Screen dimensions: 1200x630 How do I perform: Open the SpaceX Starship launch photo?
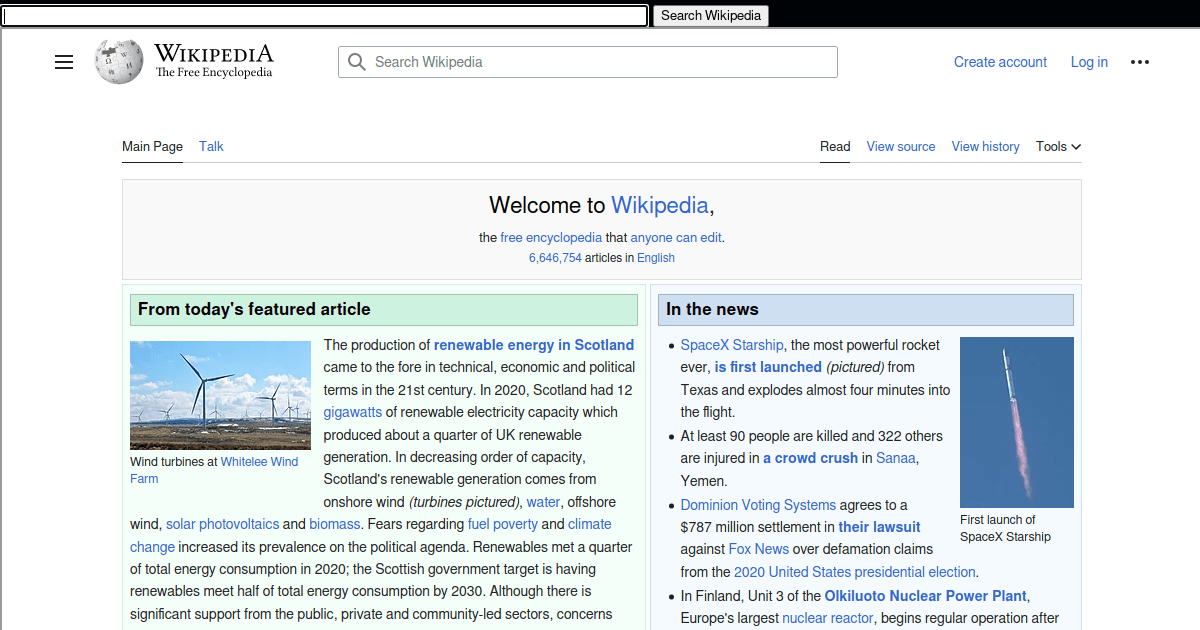click(x=1016, y=422)
